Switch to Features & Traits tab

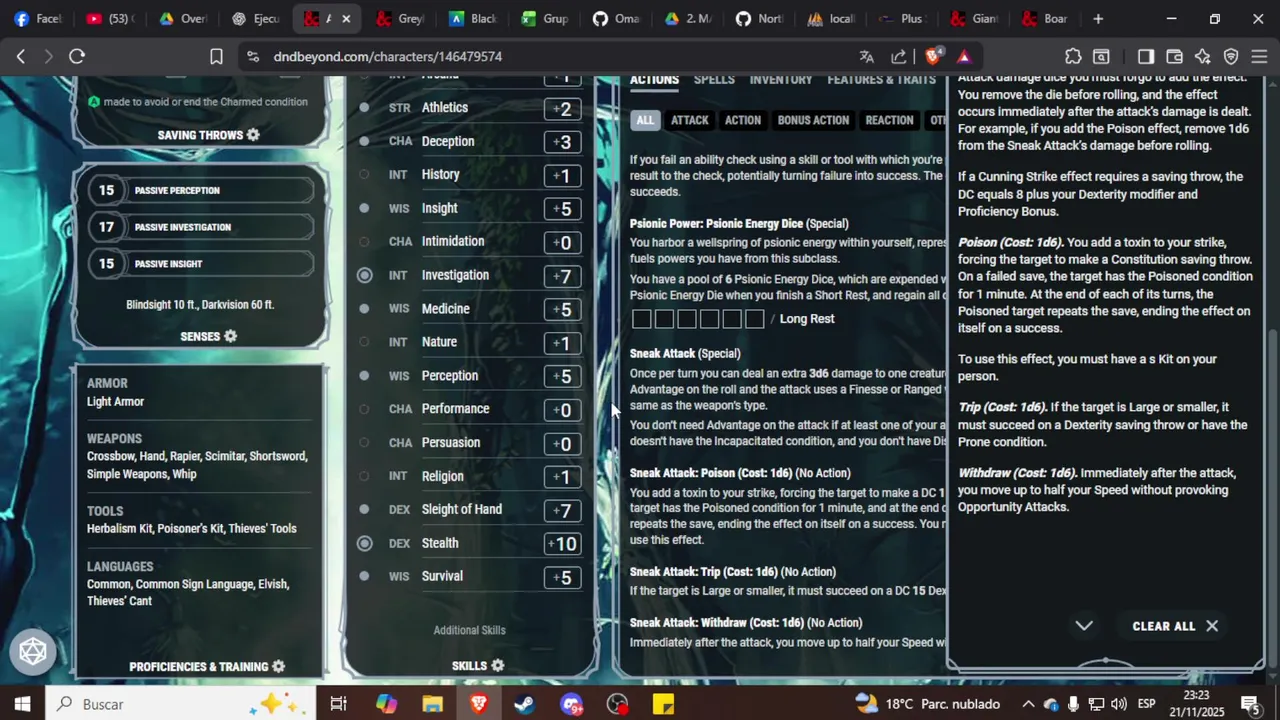point(882,79)
